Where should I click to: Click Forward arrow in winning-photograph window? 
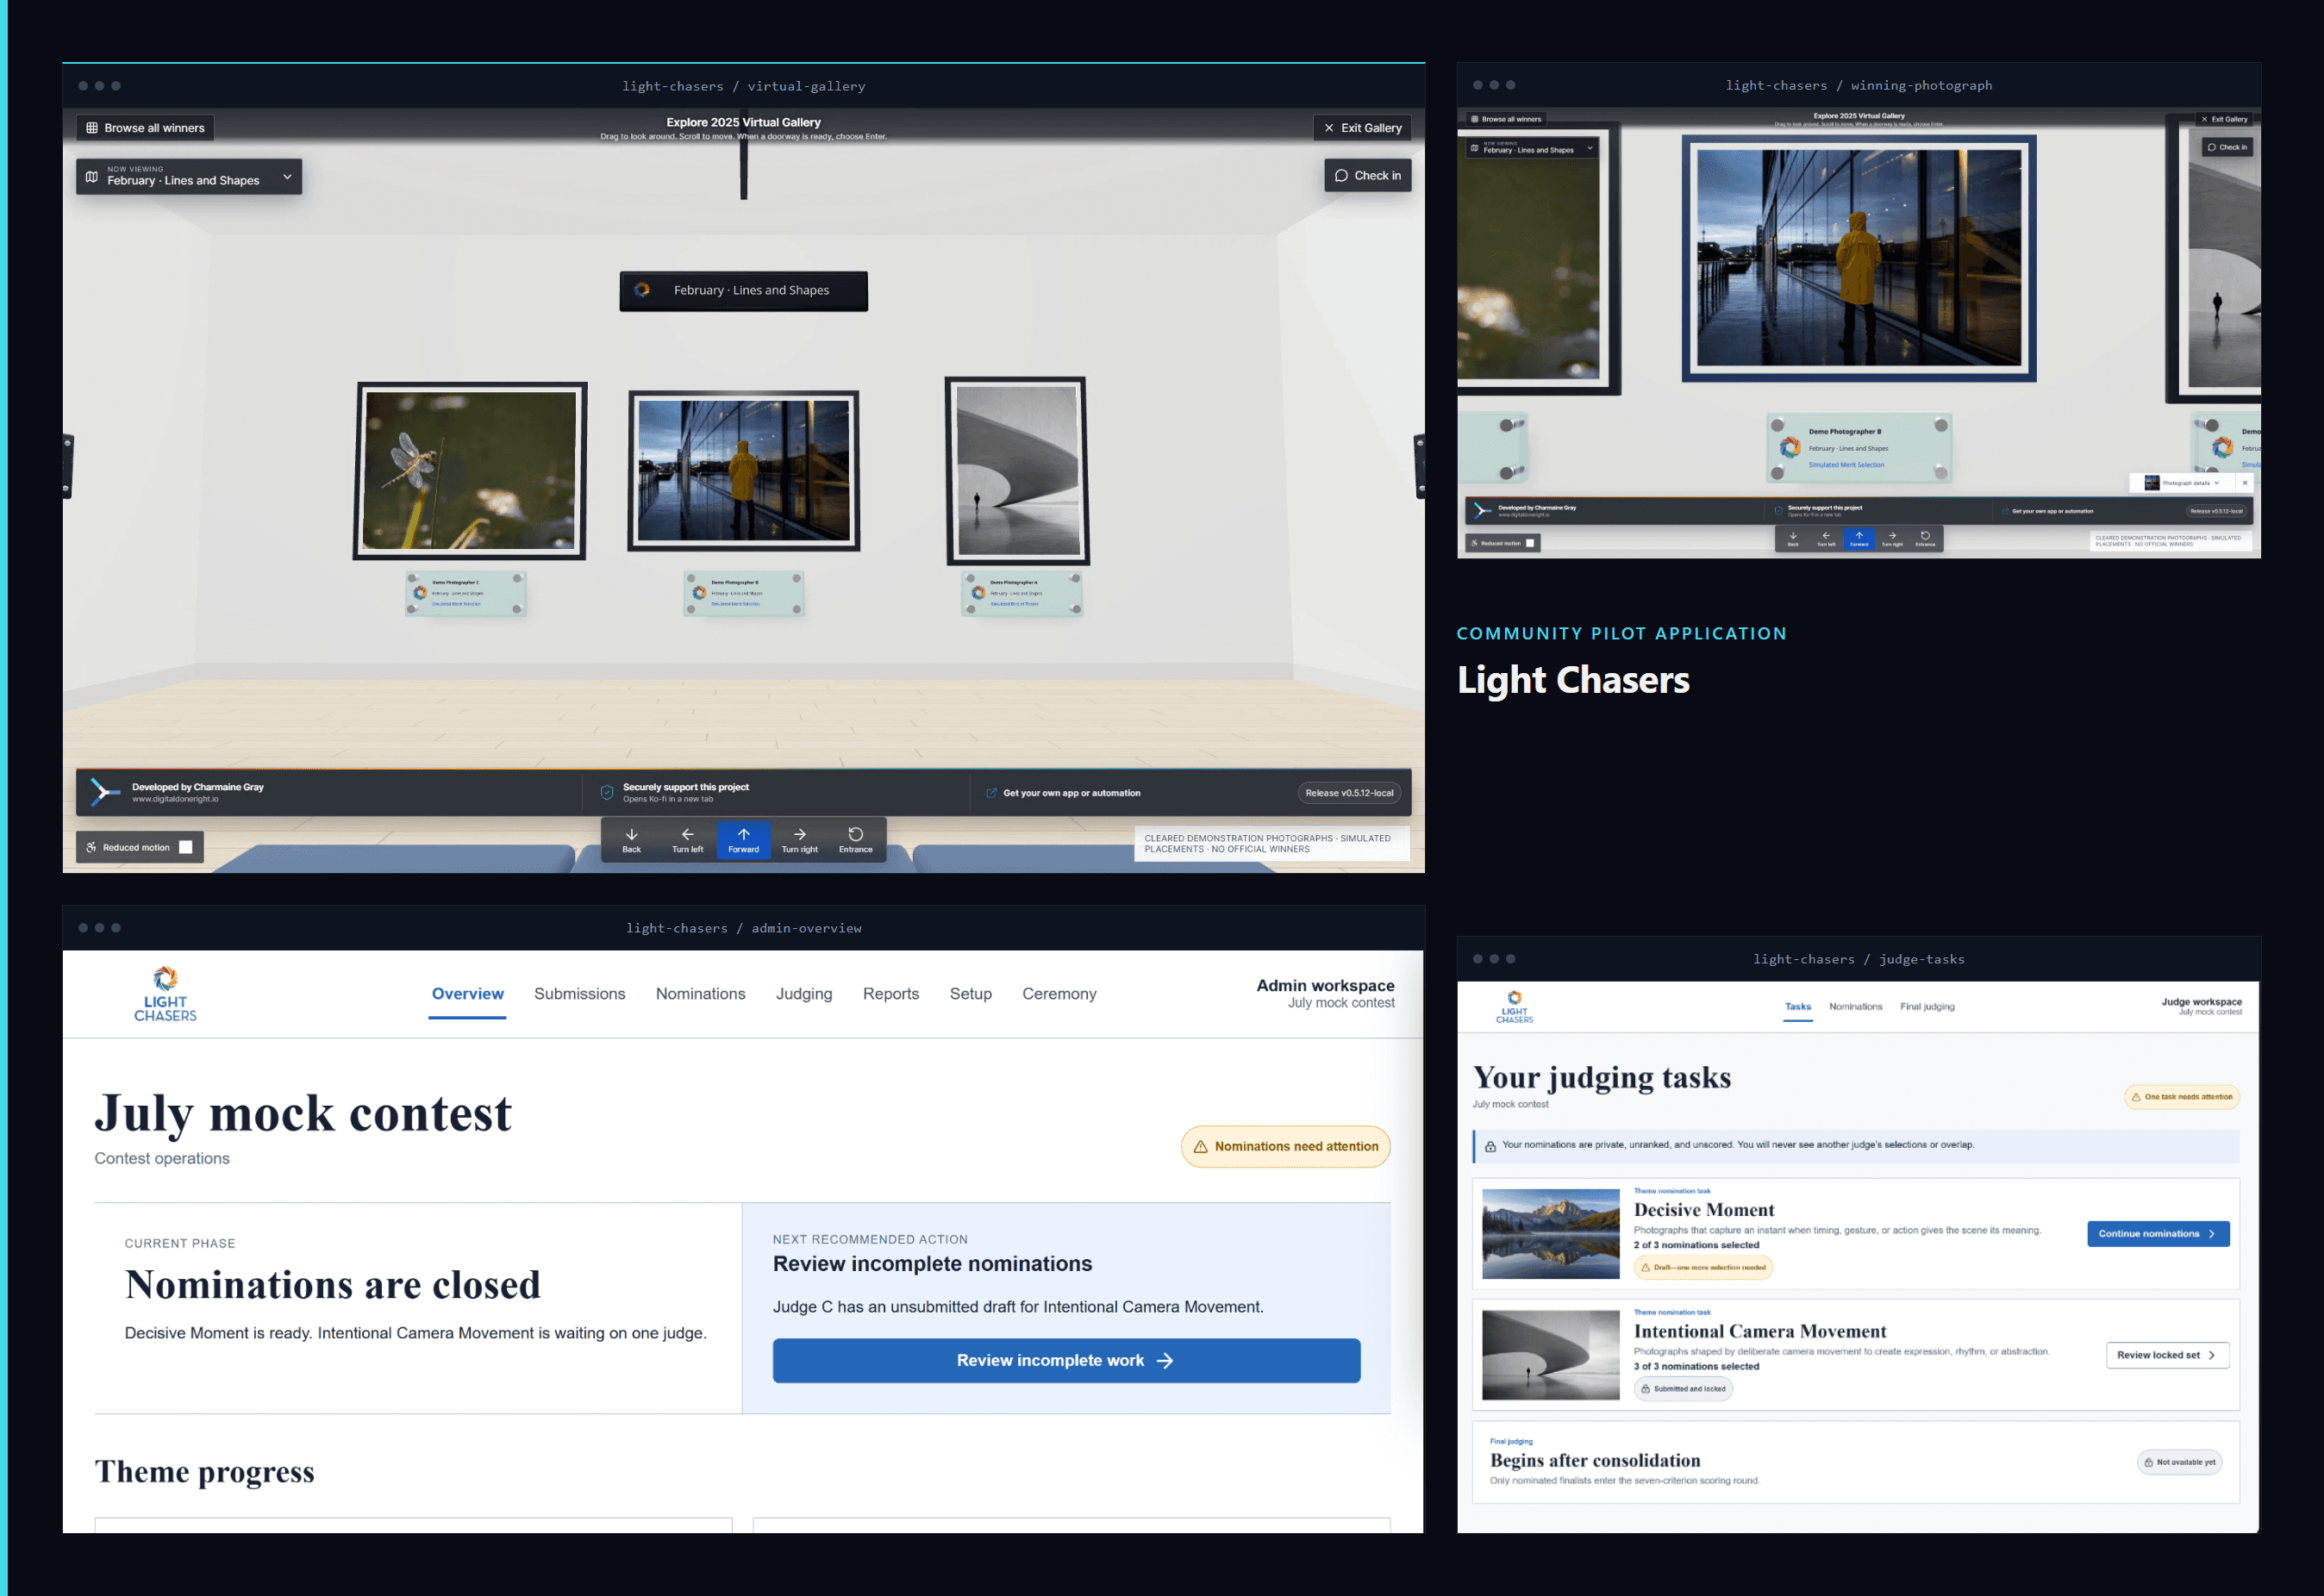1859,538
